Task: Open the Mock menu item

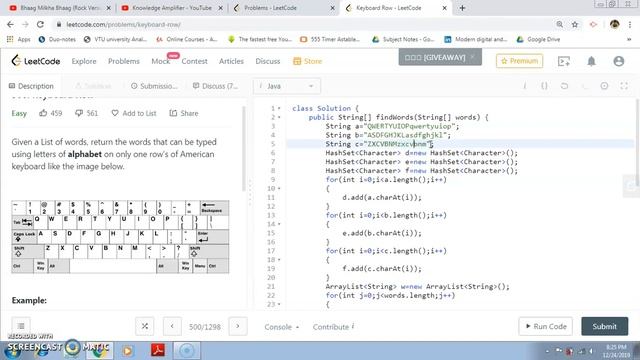Action: click(160, 61)
